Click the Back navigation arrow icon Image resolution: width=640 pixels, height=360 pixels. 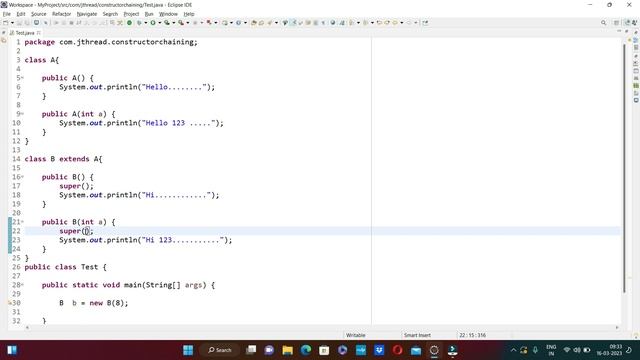click(x=395, y=23)
